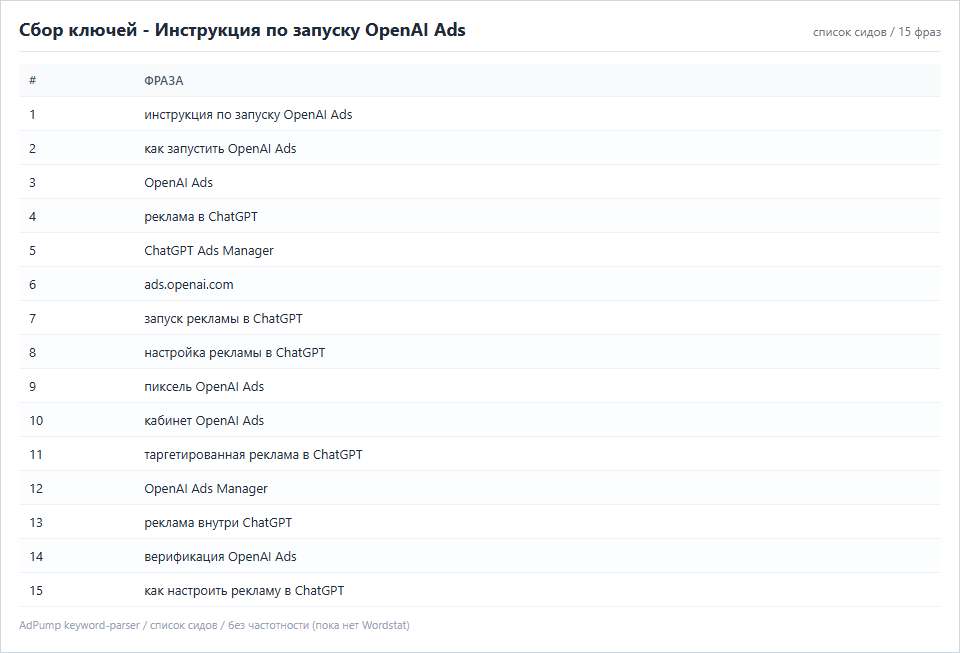Screen dimensions: 960x653
Task: Select phrase "пиксель OpenAI Ads"
Action: click(x=204, y=387)
